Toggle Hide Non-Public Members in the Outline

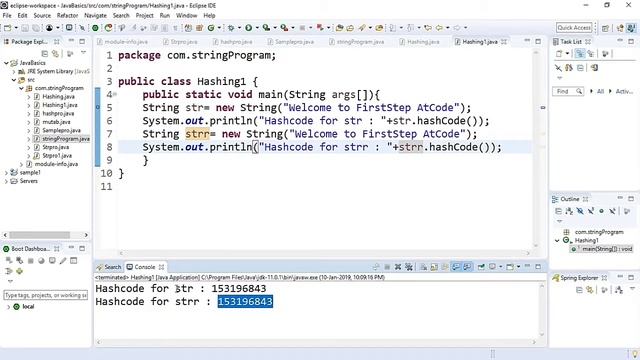(x=601, y=211)
